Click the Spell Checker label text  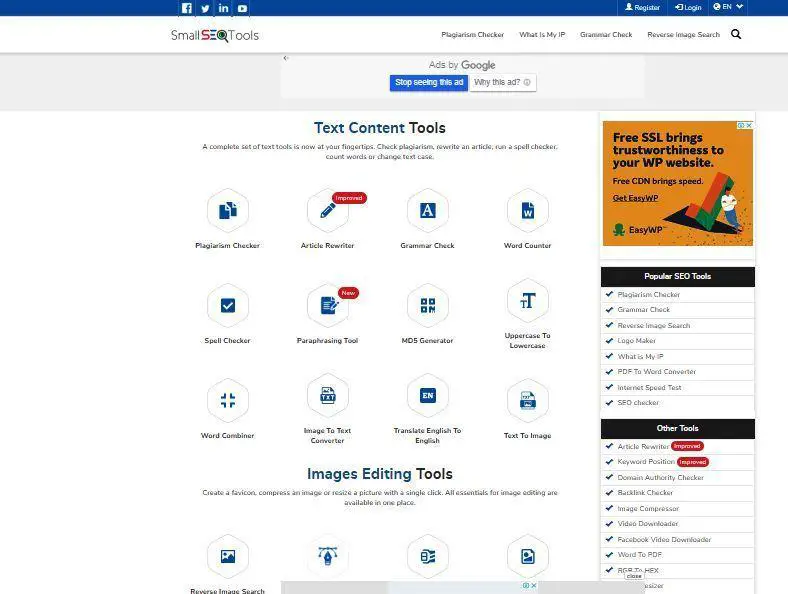point(227,340)
